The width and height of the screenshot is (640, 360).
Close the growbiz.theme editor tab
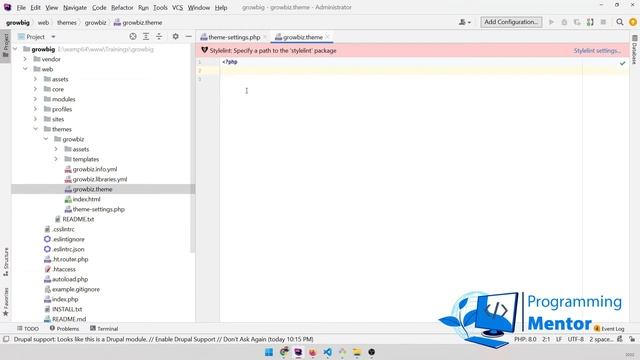tap(327, 37)
